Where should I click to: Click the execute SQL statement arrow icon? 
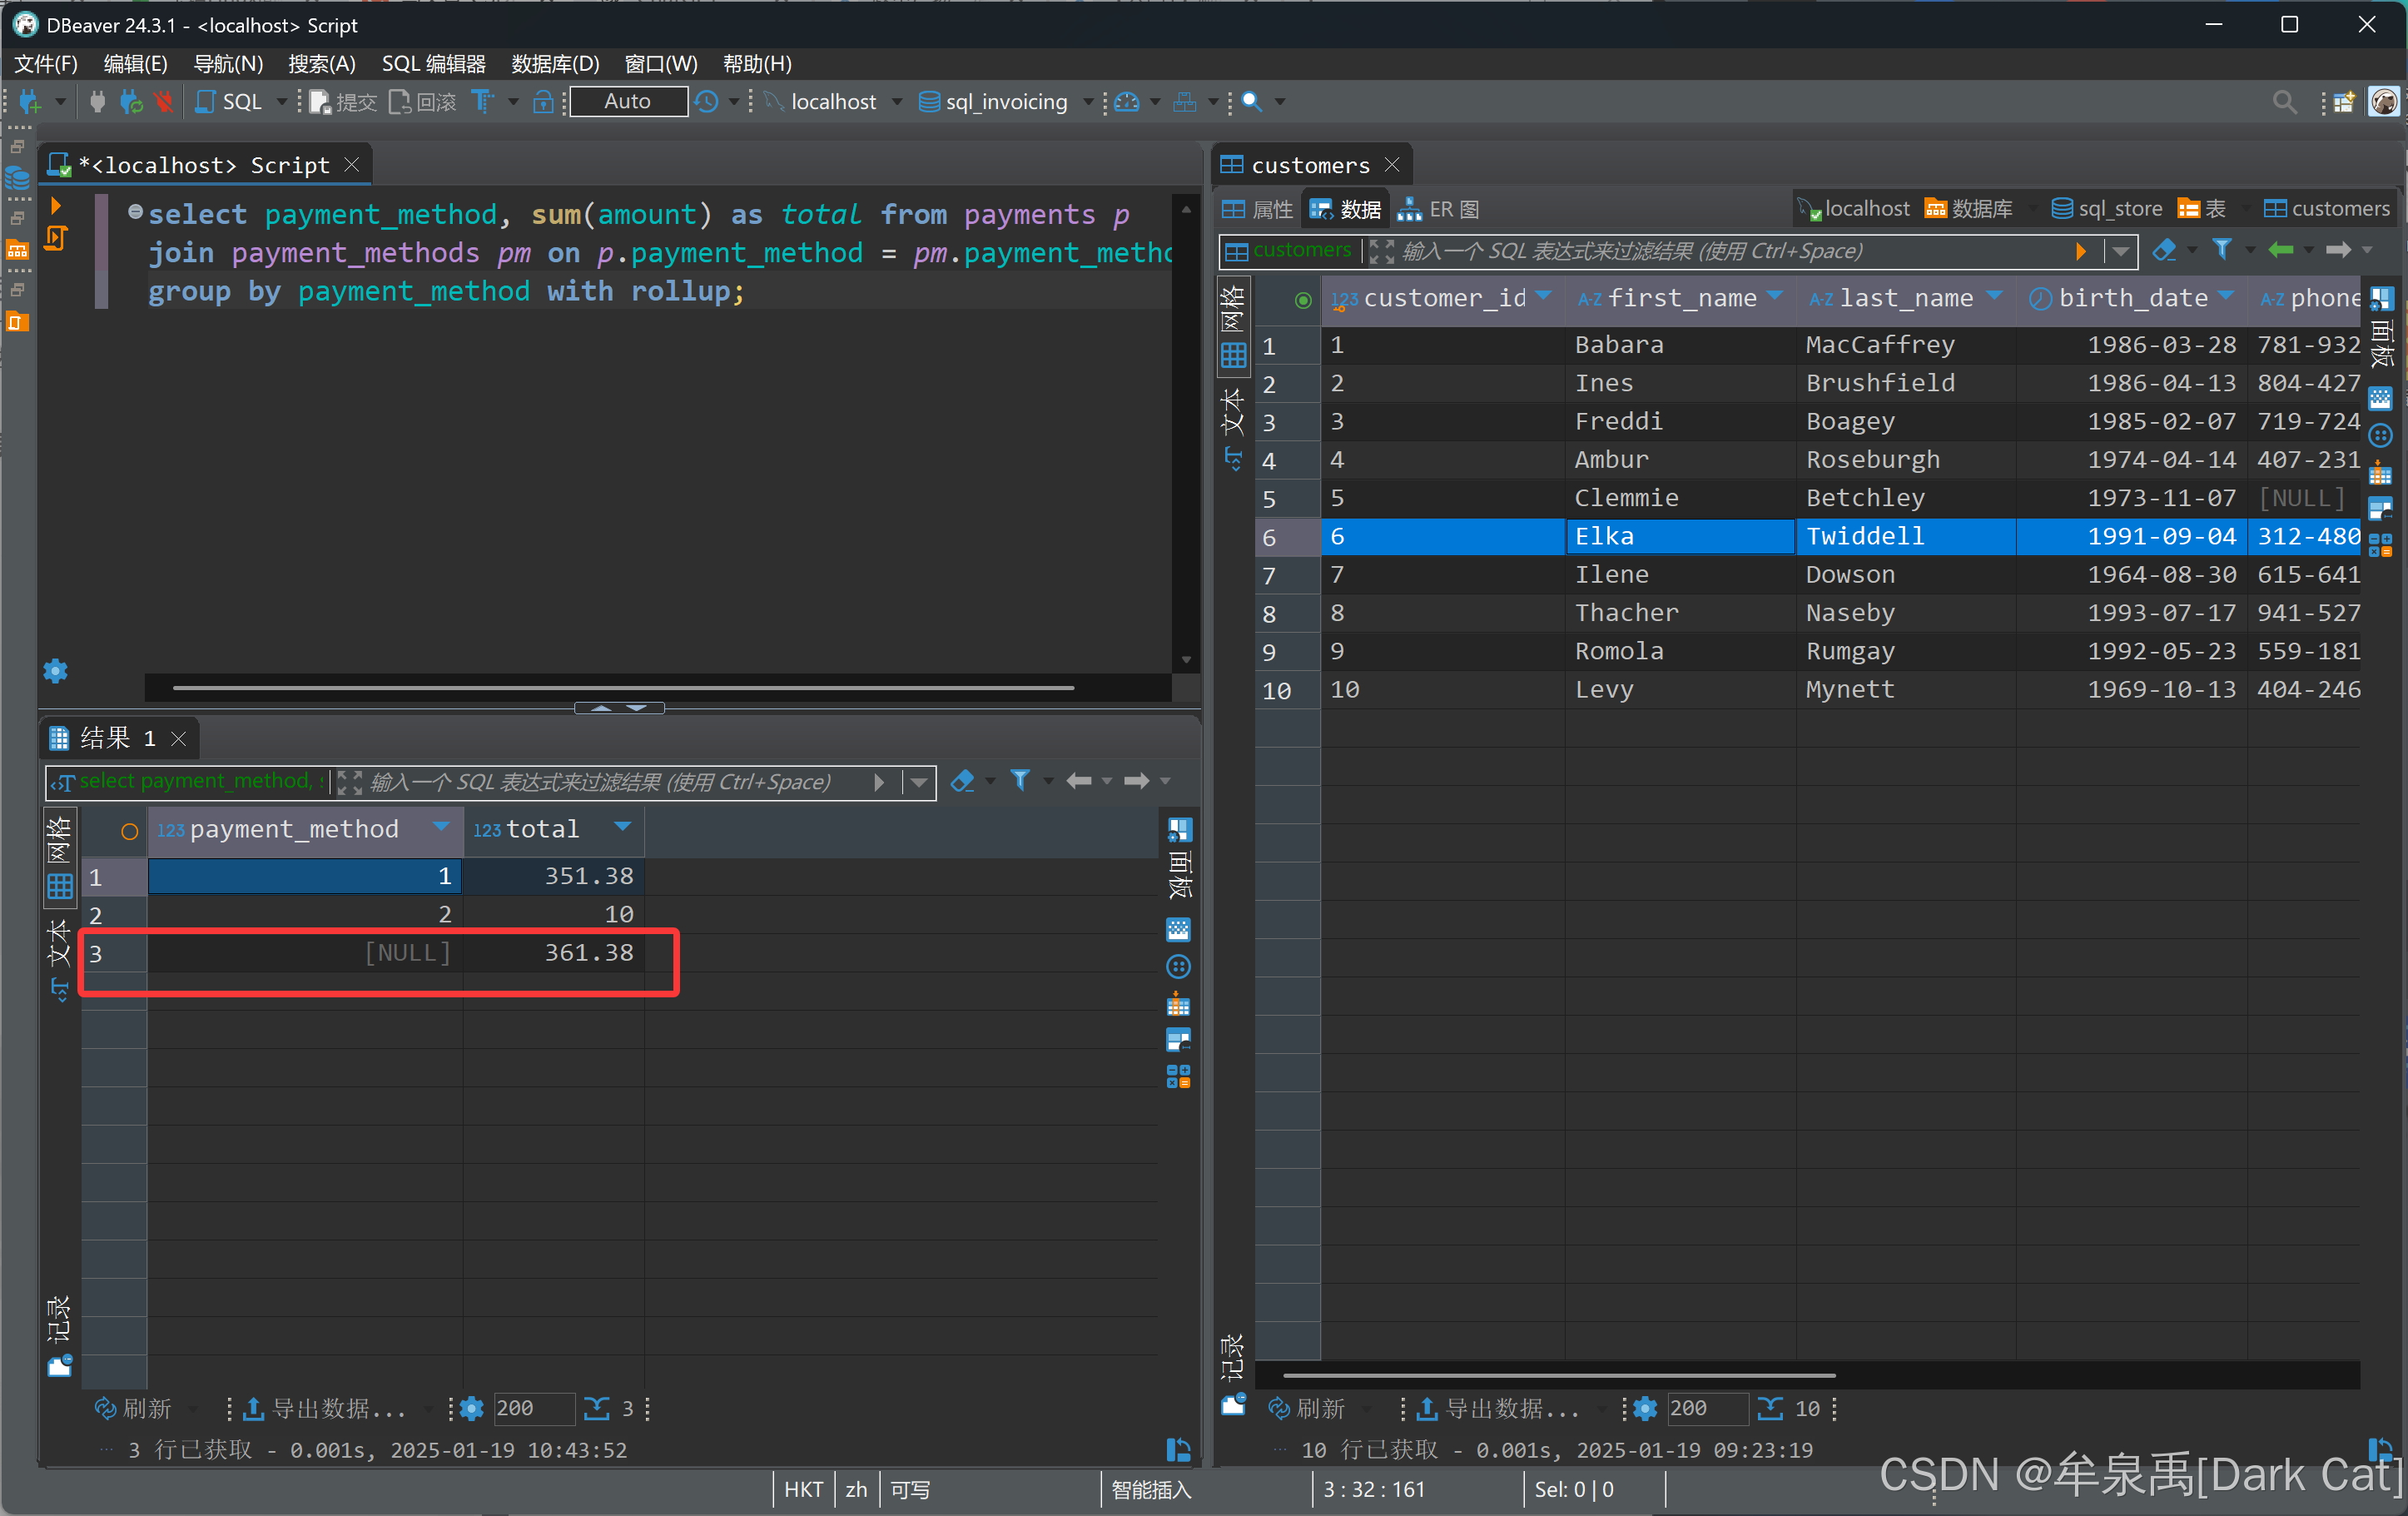click(x=56, y=206)
